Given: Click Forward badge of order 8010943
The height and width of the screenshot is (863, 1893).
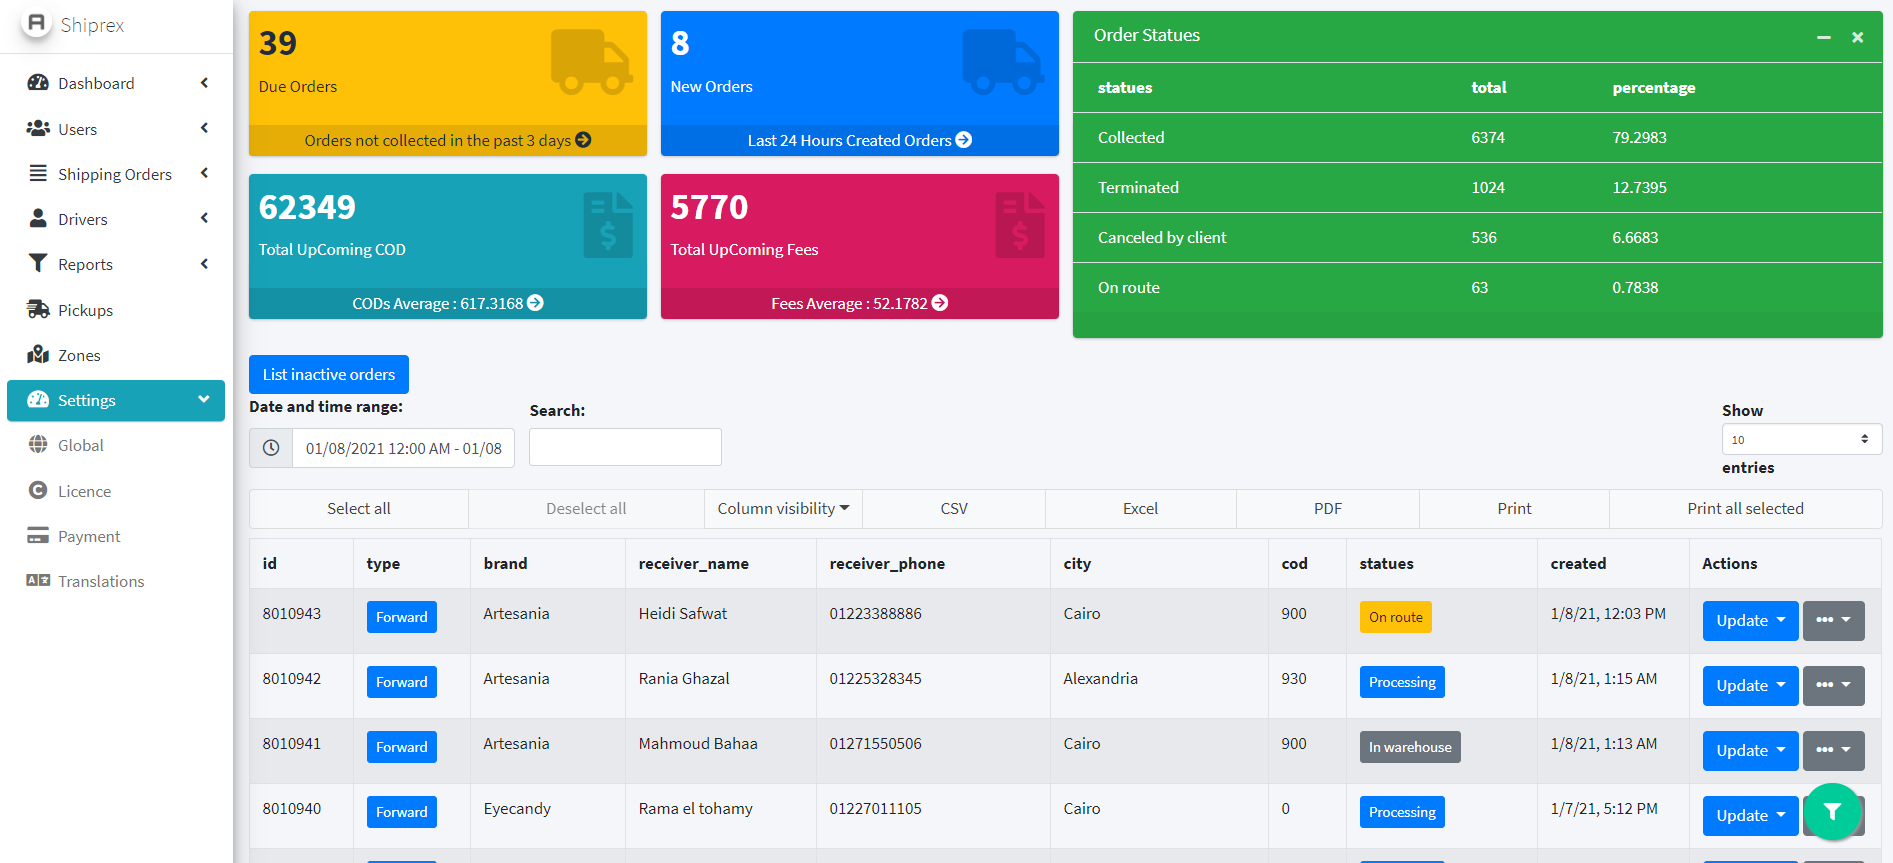Looking at the screenshot, I should pyautogui.click(x=401, y=617).
